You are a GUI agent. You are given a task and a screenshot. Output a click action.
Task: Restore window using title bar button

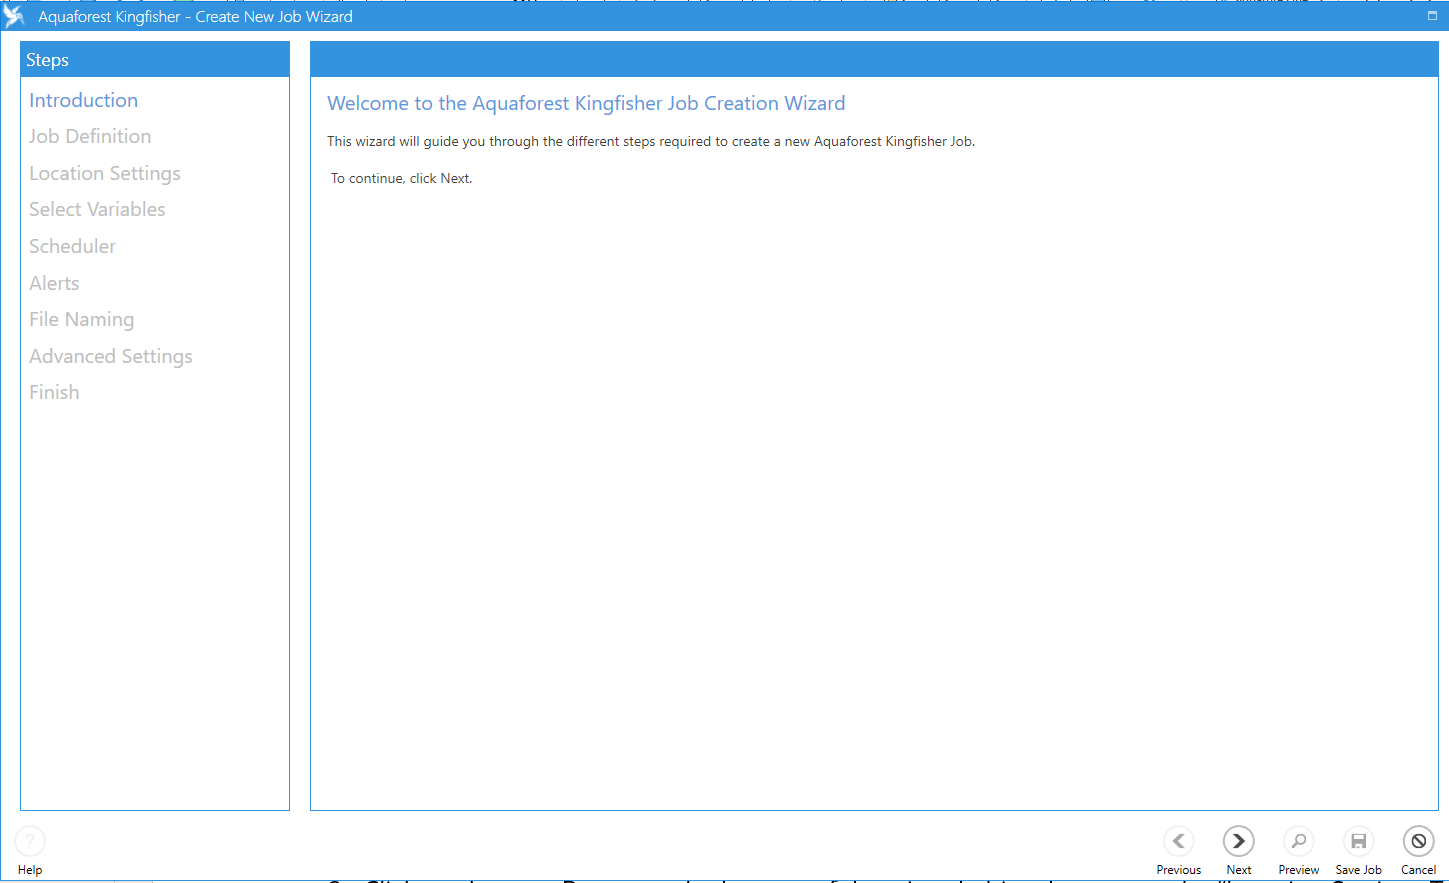tap(1432, 16)
